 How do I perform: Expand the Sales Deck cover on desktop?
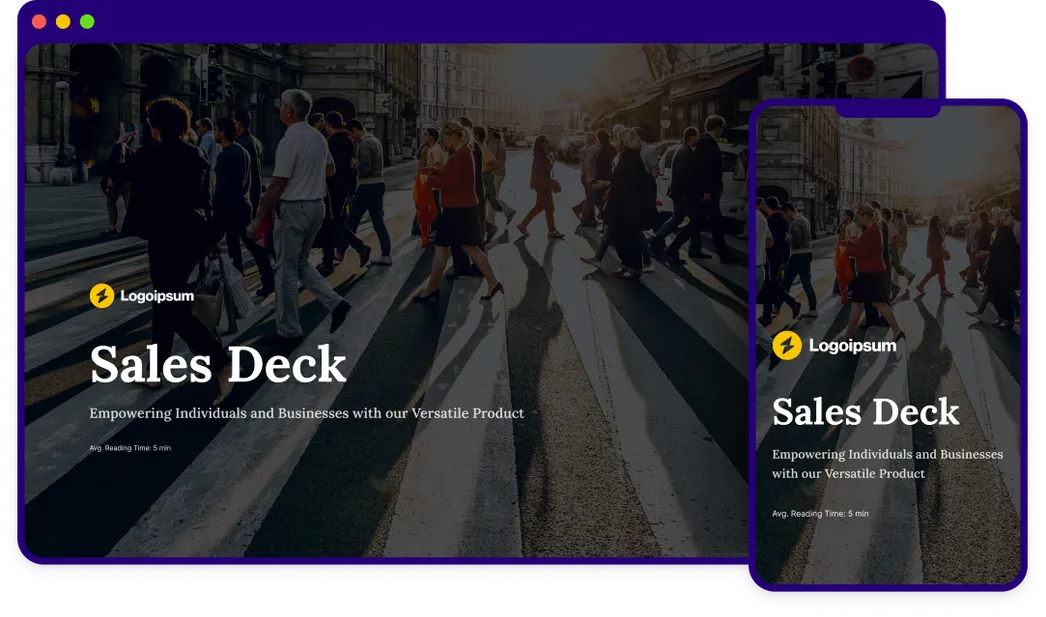click(x=400, y=300)
